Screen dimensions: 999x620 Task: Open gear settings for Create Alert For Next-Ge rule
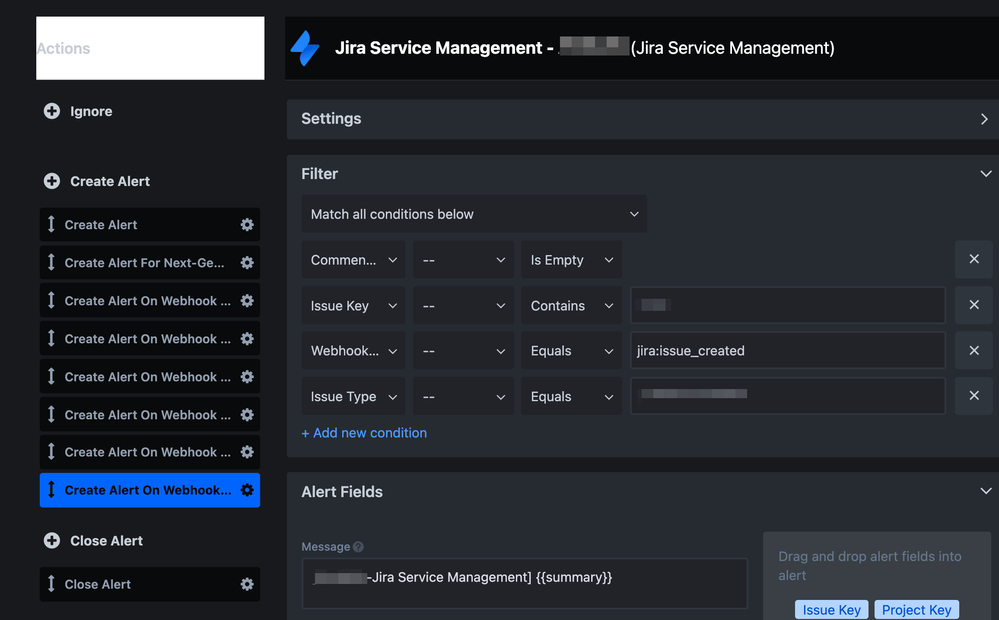tap(247, 263)
